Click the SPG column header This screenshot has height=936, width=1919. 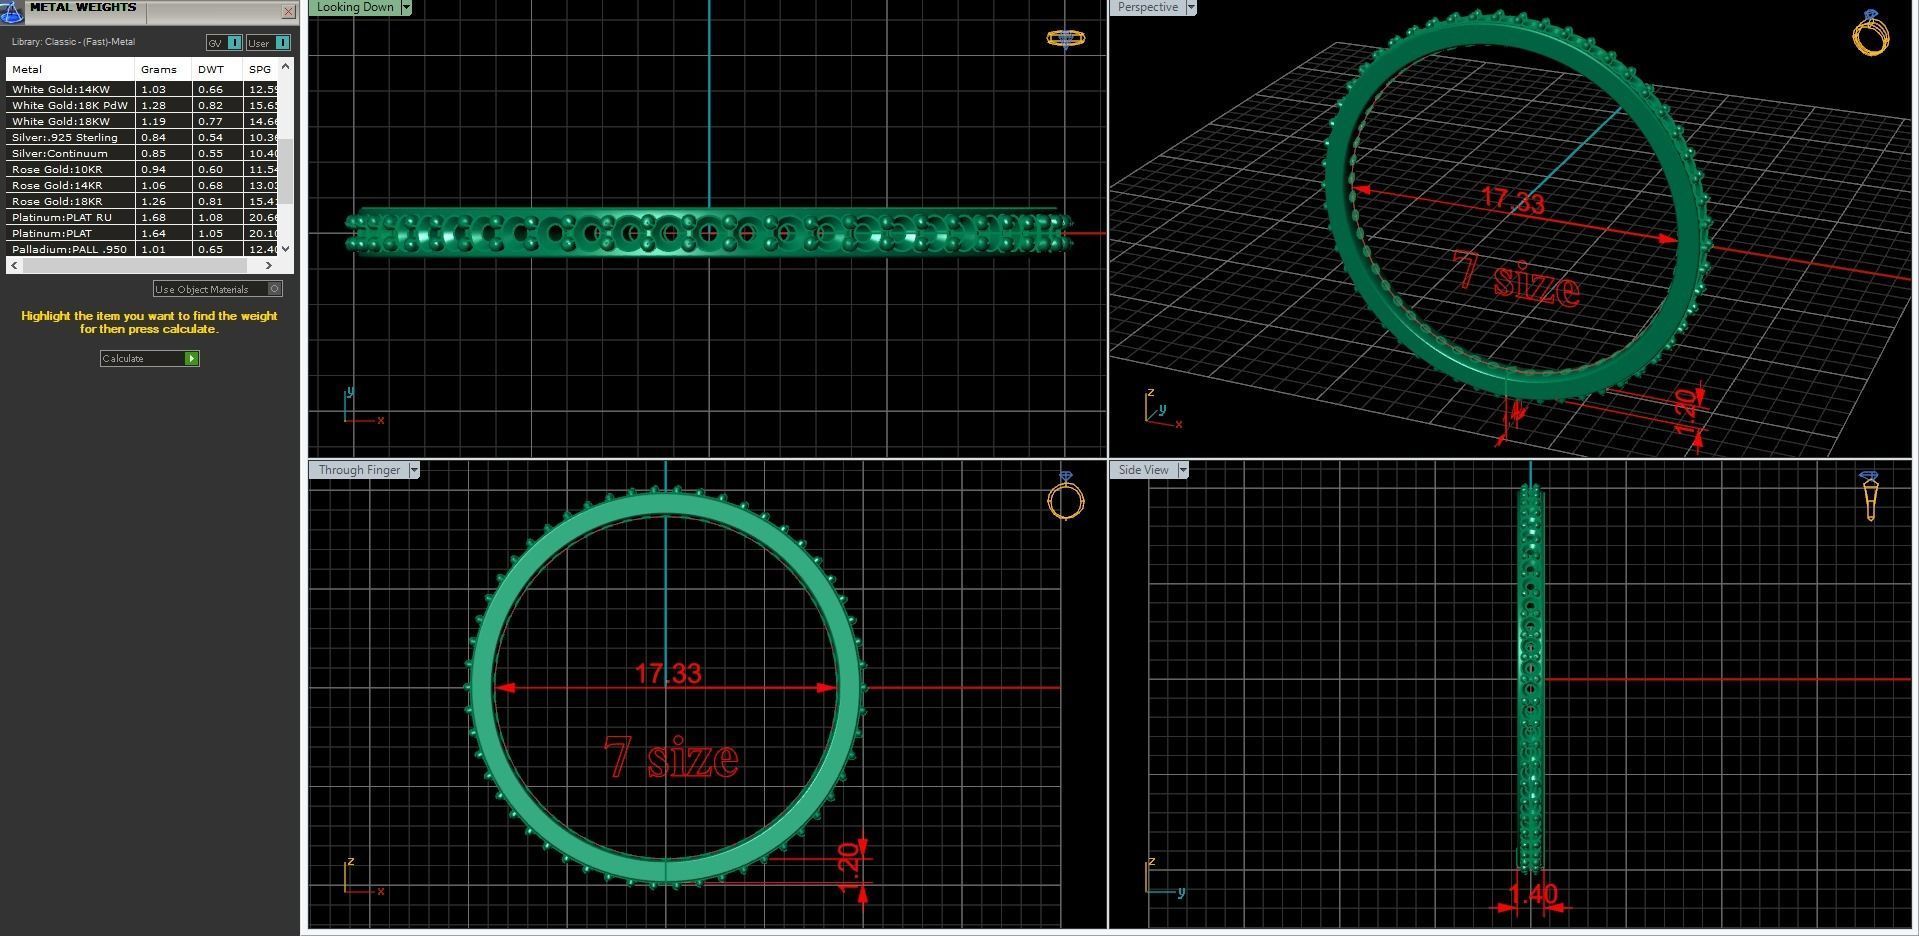coord(261,69)
